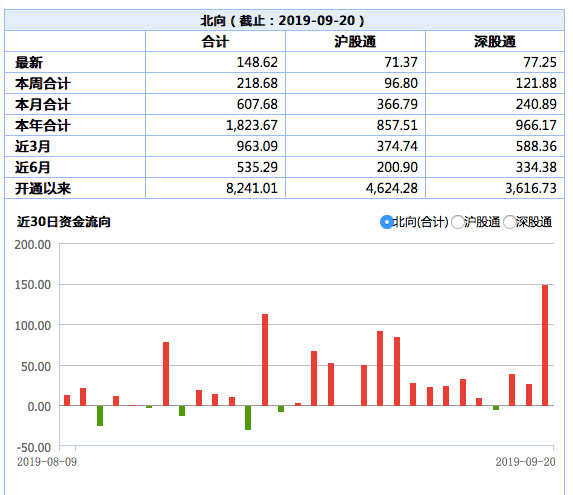Click the deepest green negative bar
Image resolution: width=573 pixels, height=495 pixels.
248,418
